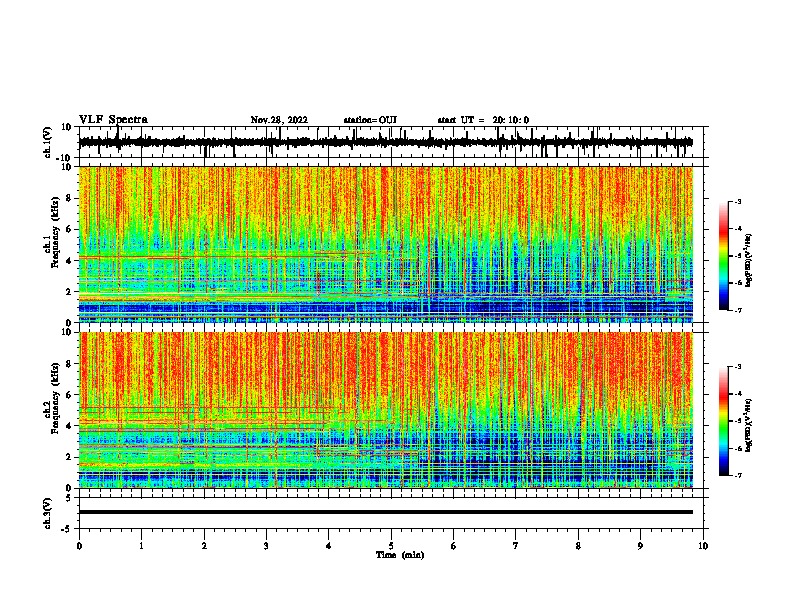
Task: Click inside the ch.1 spectrogram plot
Action: [x=385, y=244]
